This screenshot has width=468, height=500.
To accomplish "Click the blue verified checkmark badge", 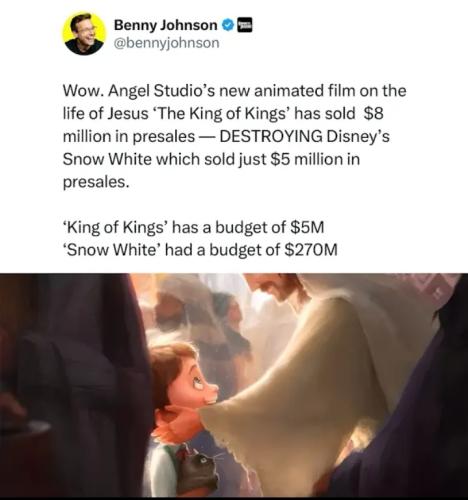I will 228,25.
